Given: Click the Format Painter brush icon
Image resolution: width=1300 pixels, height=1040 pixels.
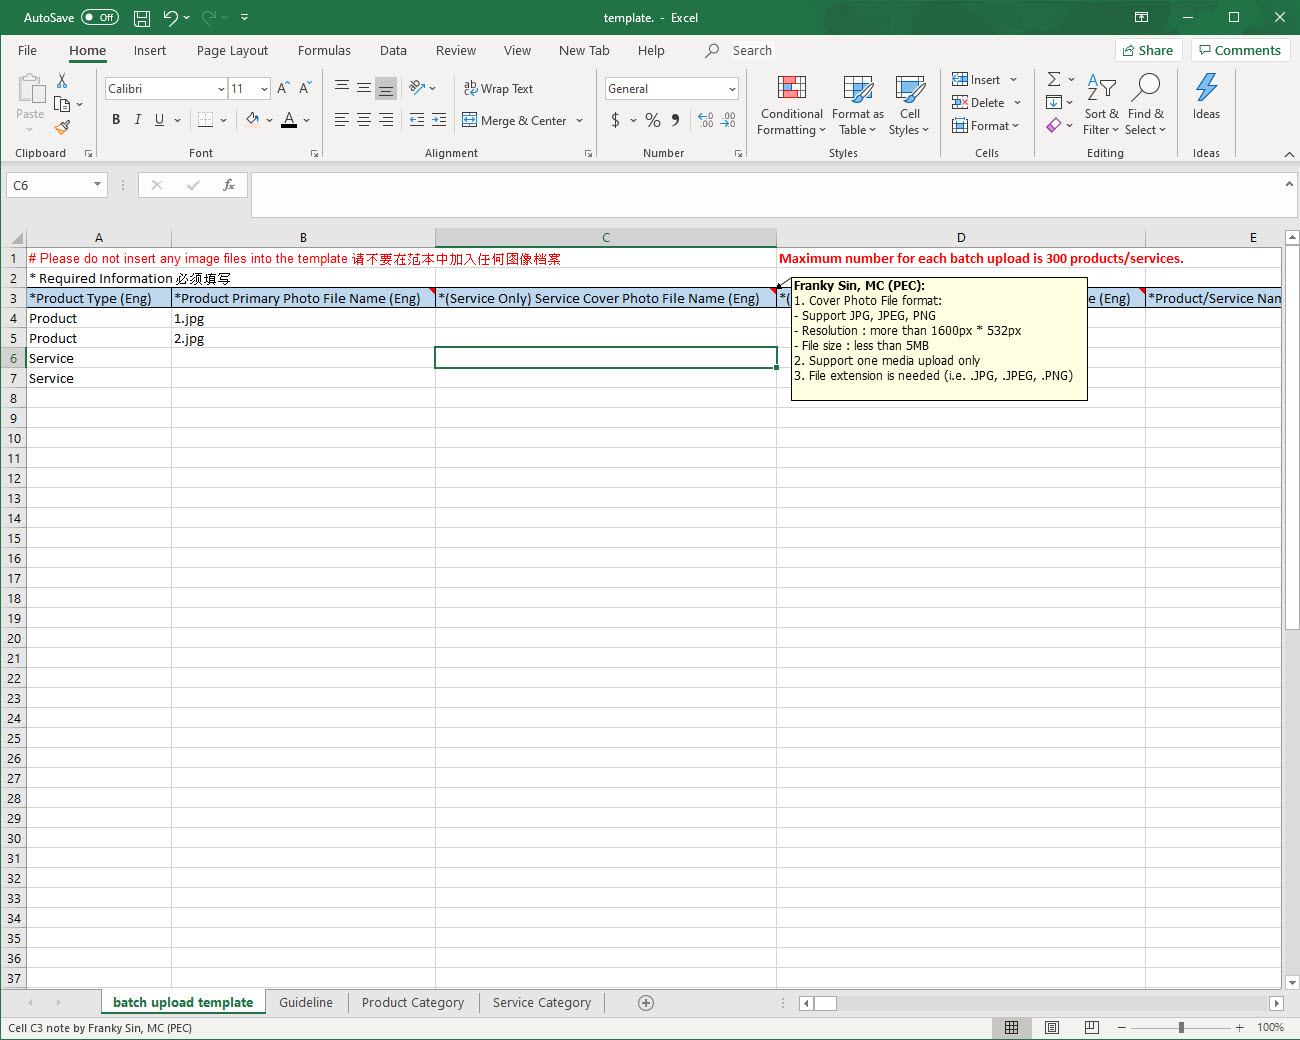Looking at the screenshot, I should (62, 127).
